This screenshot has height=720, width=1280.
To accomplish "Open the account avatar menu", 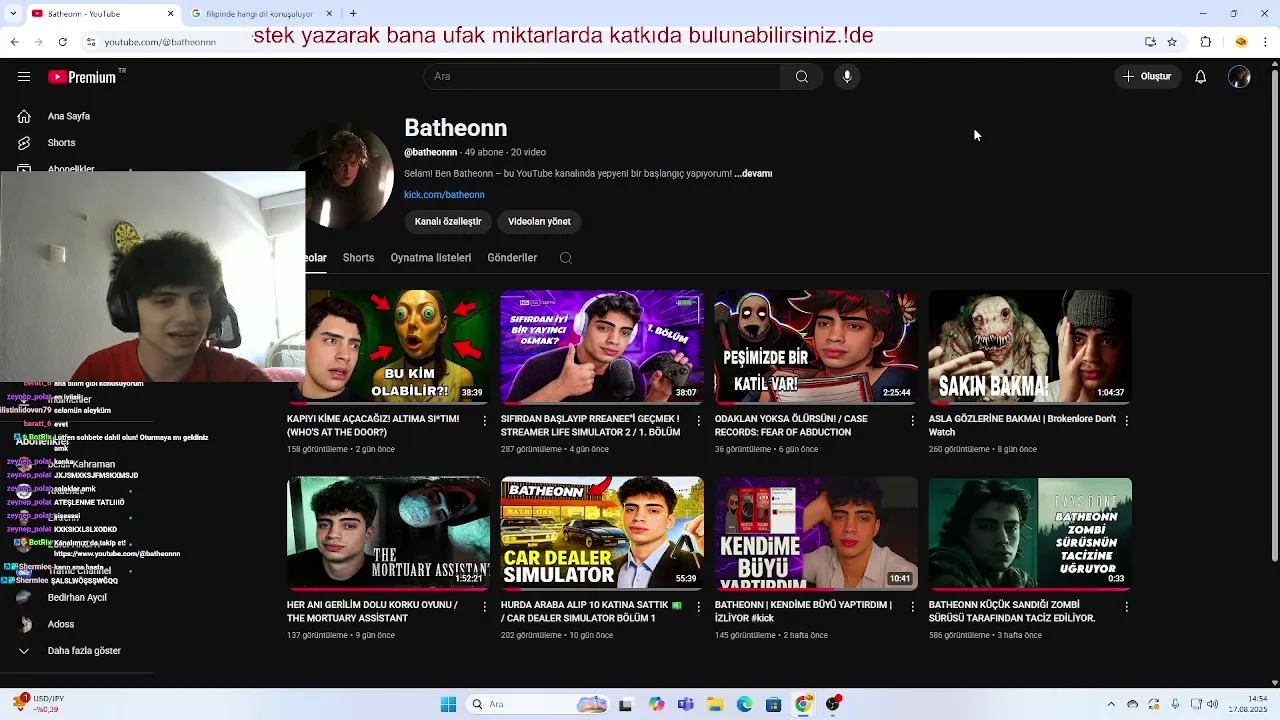I will pyautogui.click(x=1239, y=77).
